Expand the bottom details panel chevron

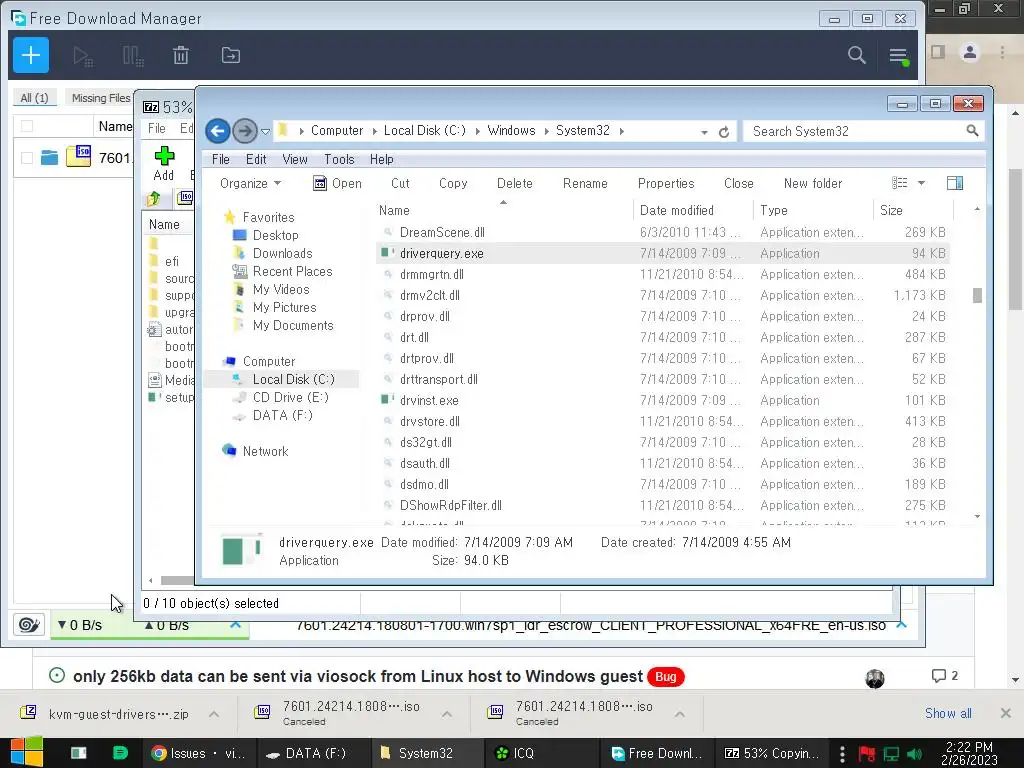coord(902,625)
